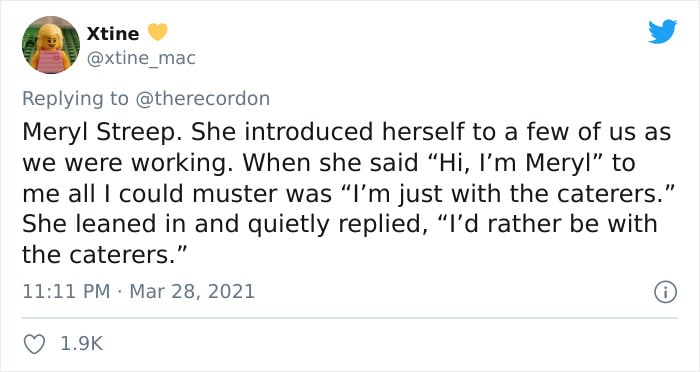Click the 1.9K likes count
700x372 pixels.
click(x=81, y=344)
